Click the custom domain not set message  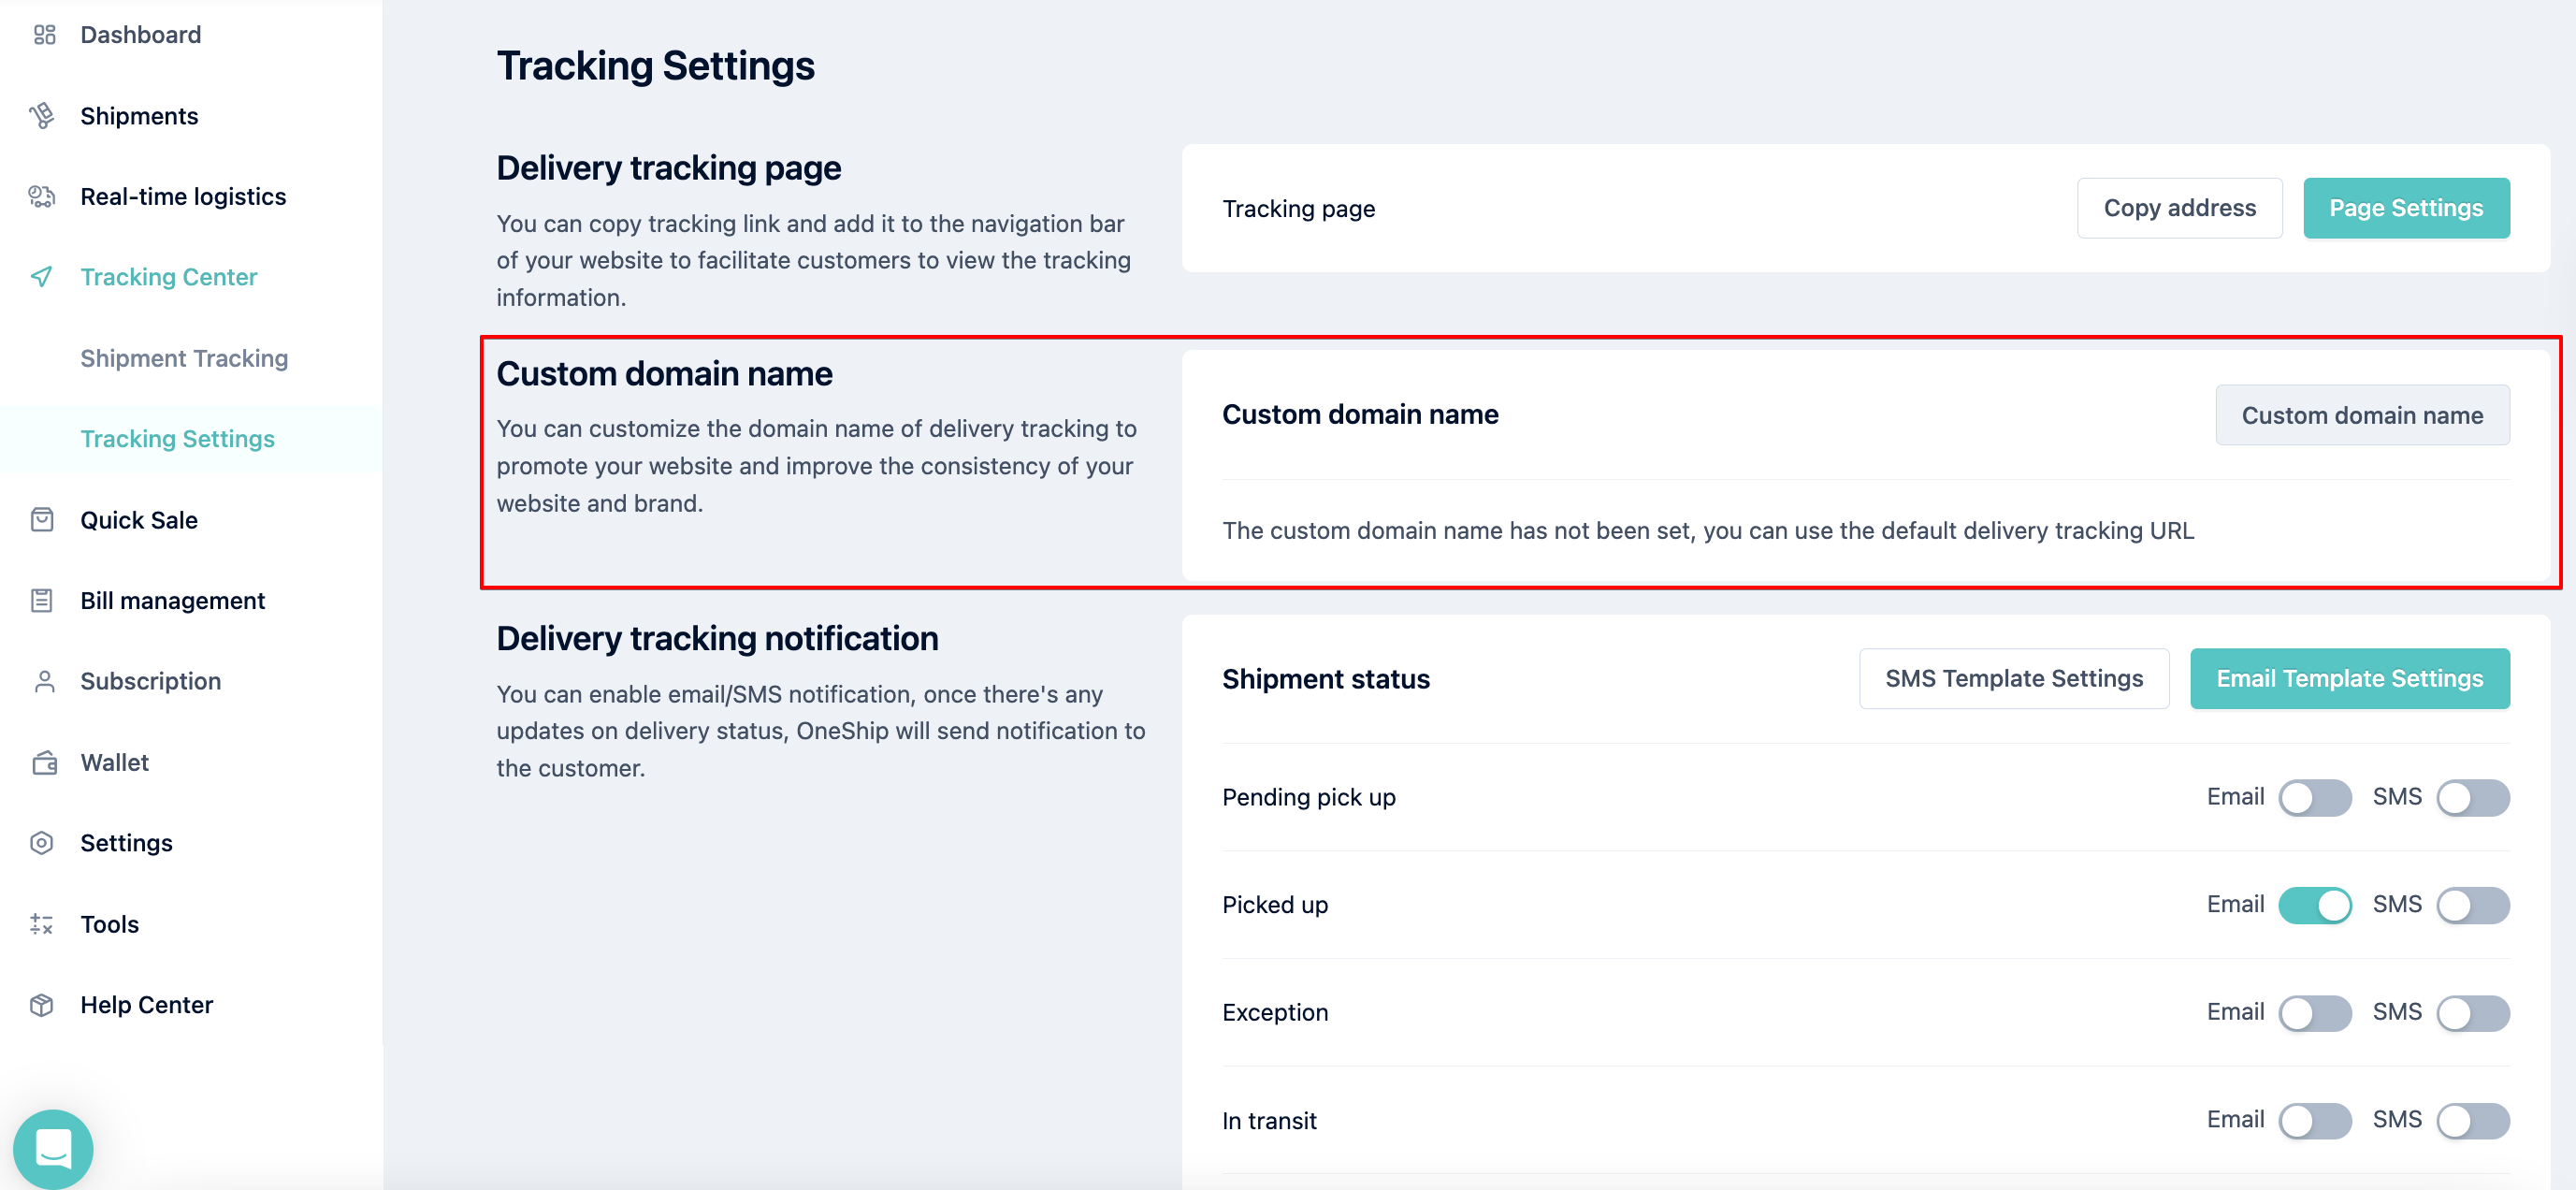[x=1708, y=530]
